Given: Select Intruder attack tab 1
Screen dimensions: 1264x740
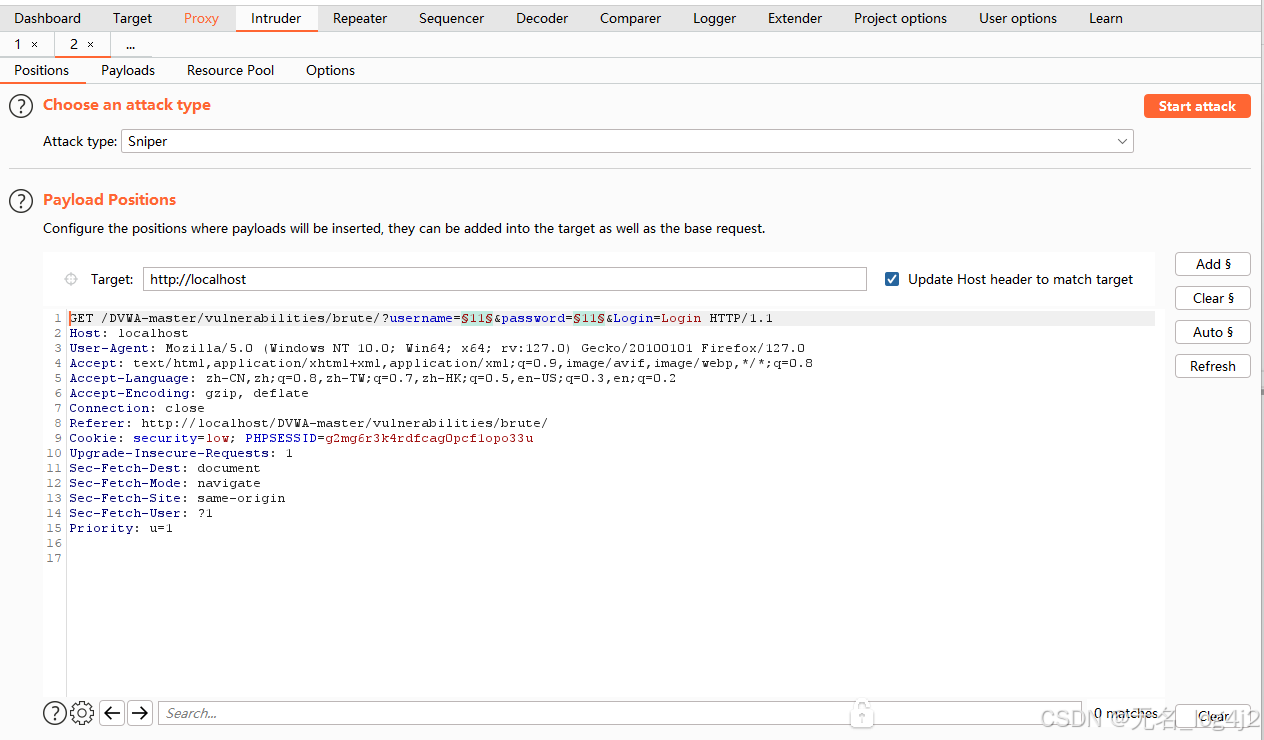Looking at the screenshot, I should (18, 44).
